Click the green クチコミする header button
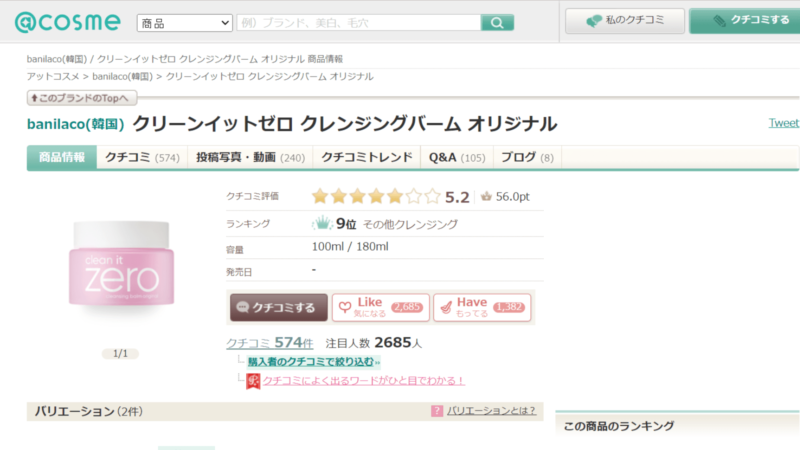 pos(746,21)
